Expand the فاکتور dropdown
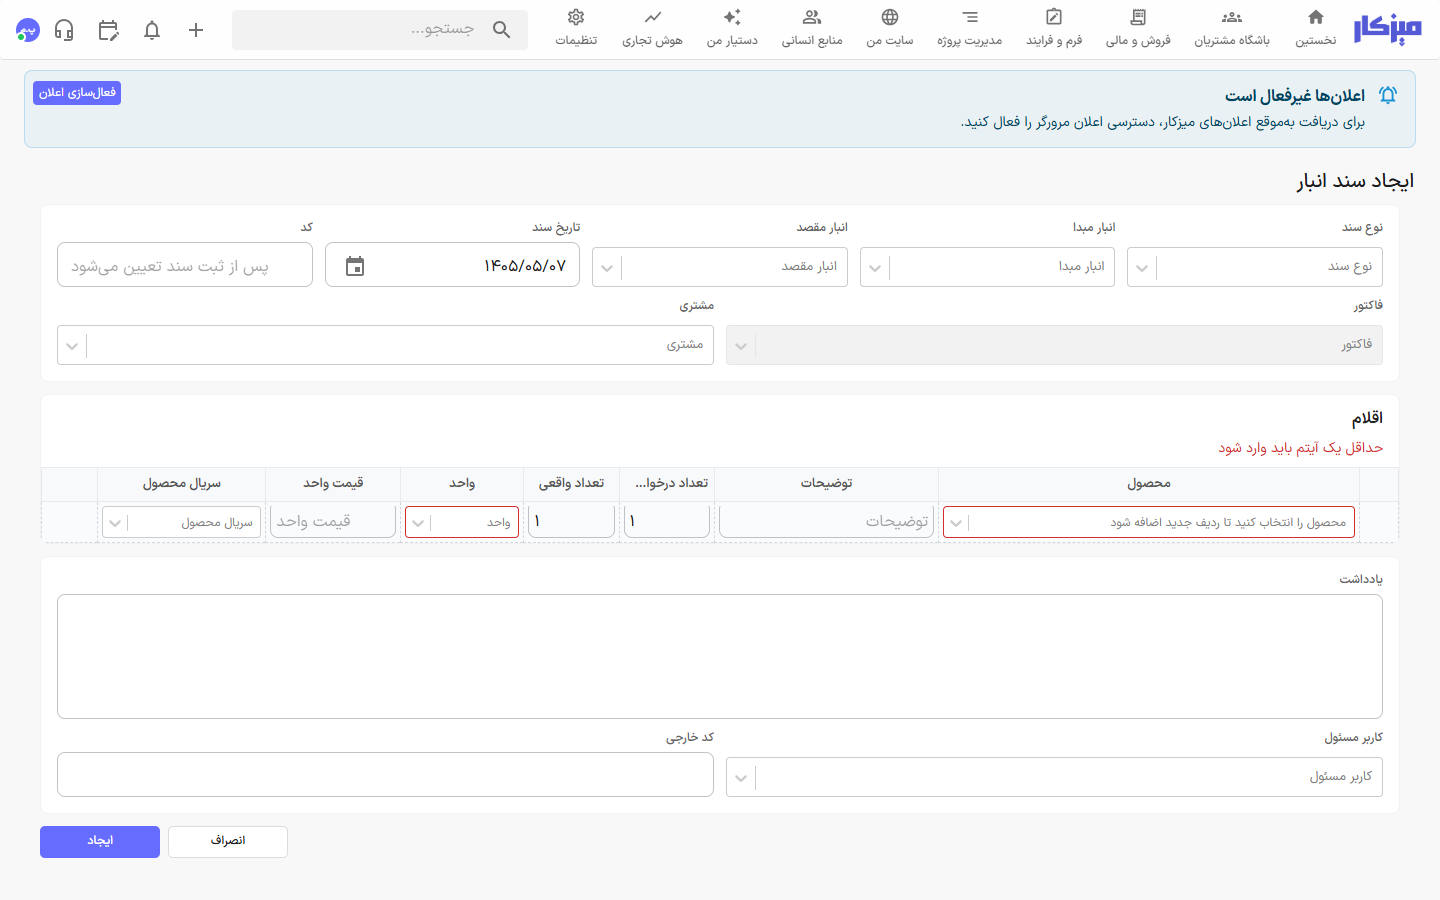 (x=741, y=346)
